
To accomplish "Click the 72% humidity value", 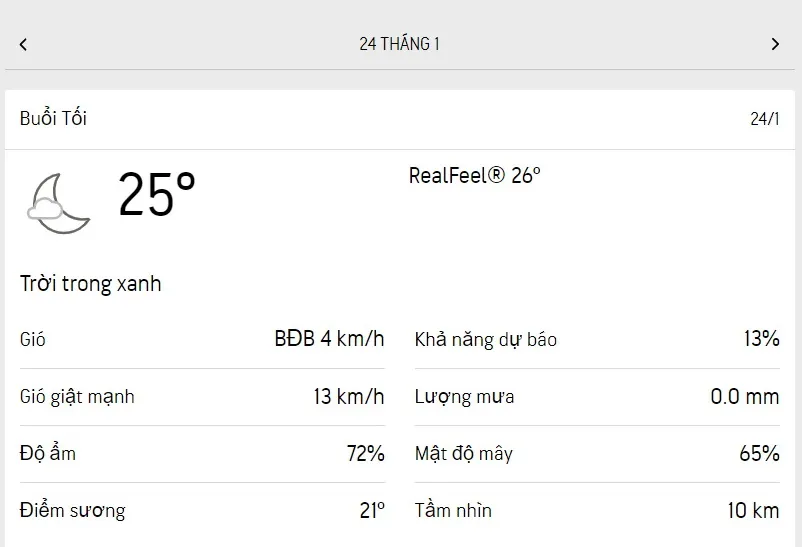I will pyautogui.click(x=365, y=454).
